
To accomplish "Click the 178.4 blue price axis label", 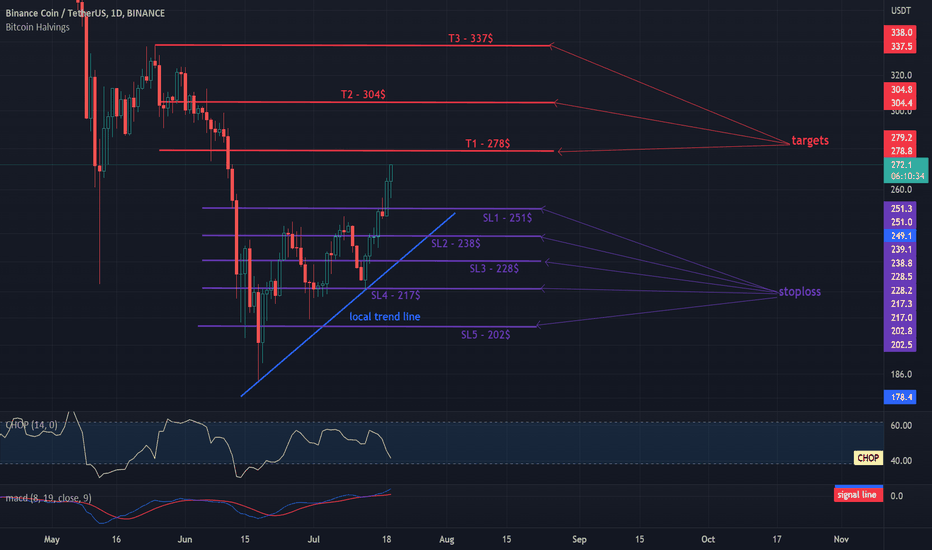I will pyautogui.click(x=900, y=397).
